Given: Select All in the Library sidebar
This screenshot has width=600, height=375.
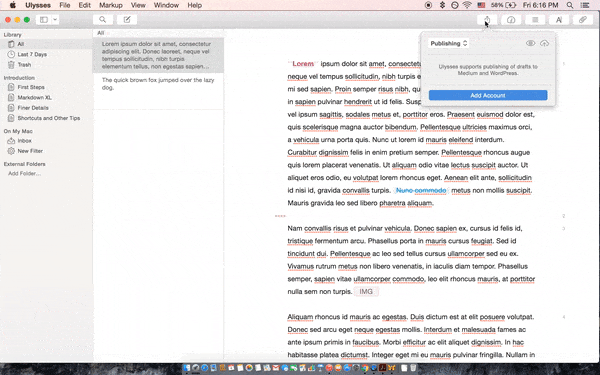Looking at the screenshot, I should coord(46,44).
